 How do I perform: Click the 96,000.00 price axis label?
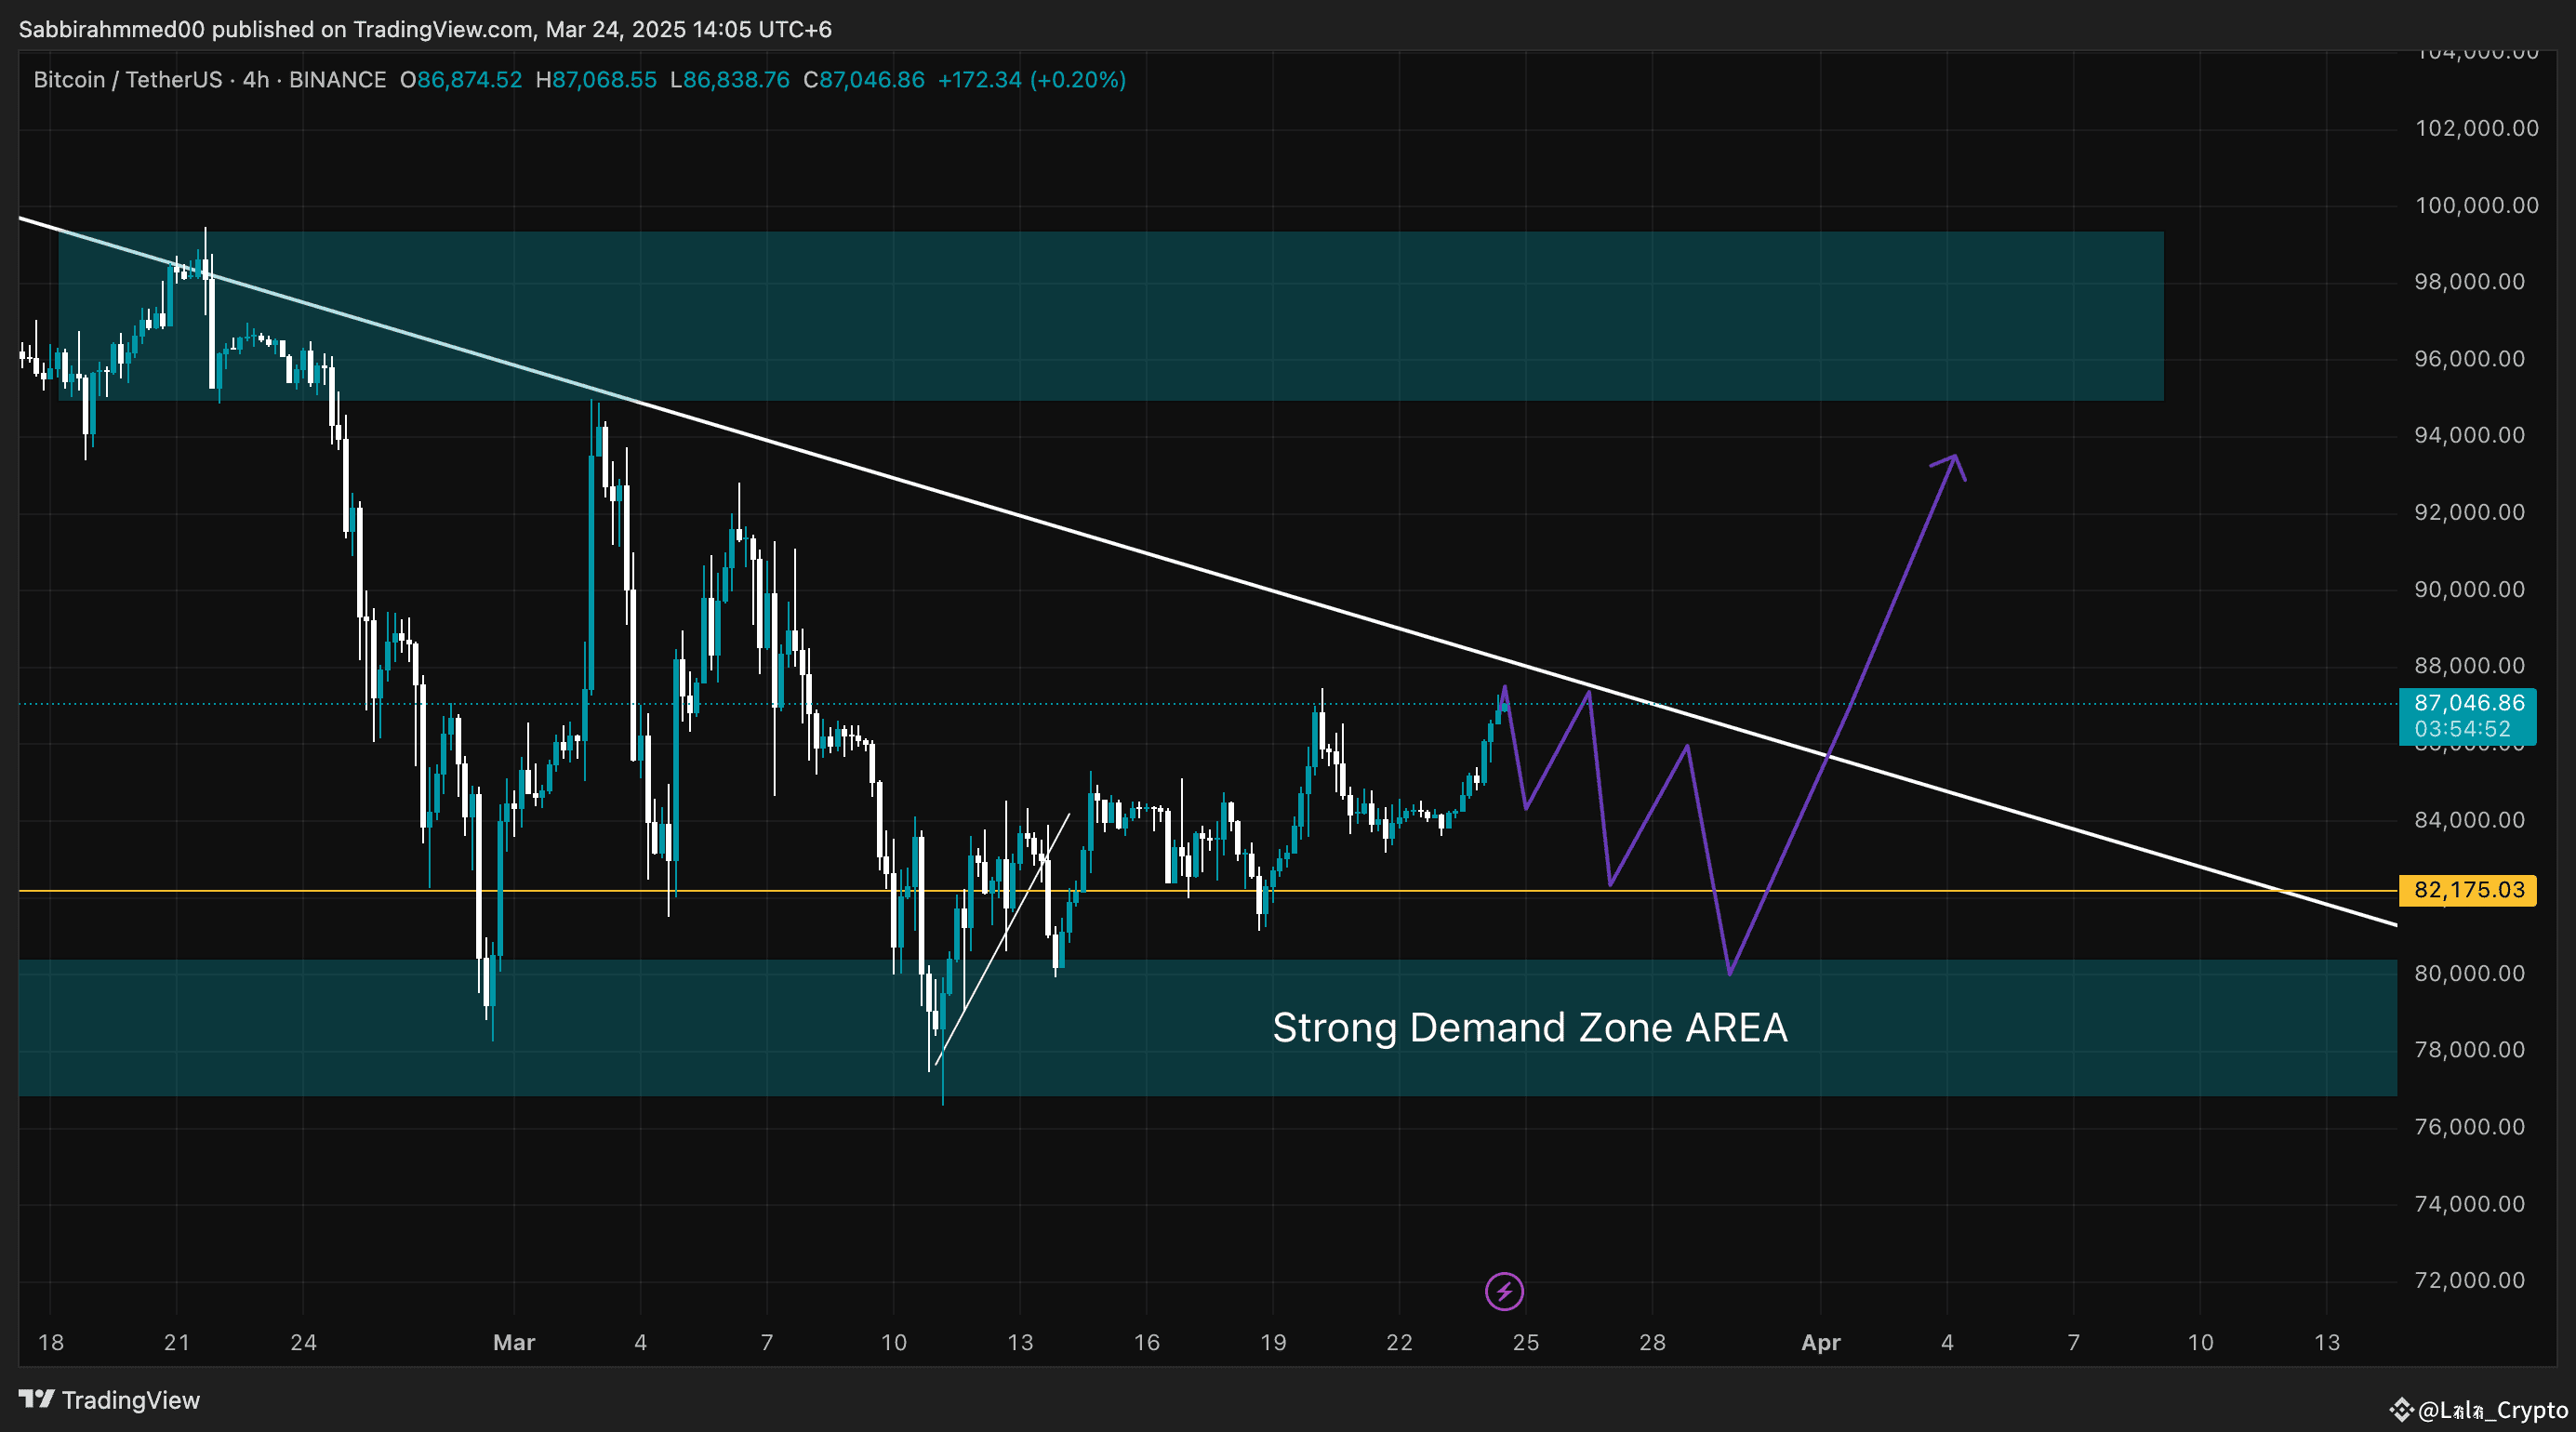pos(2469,359)
